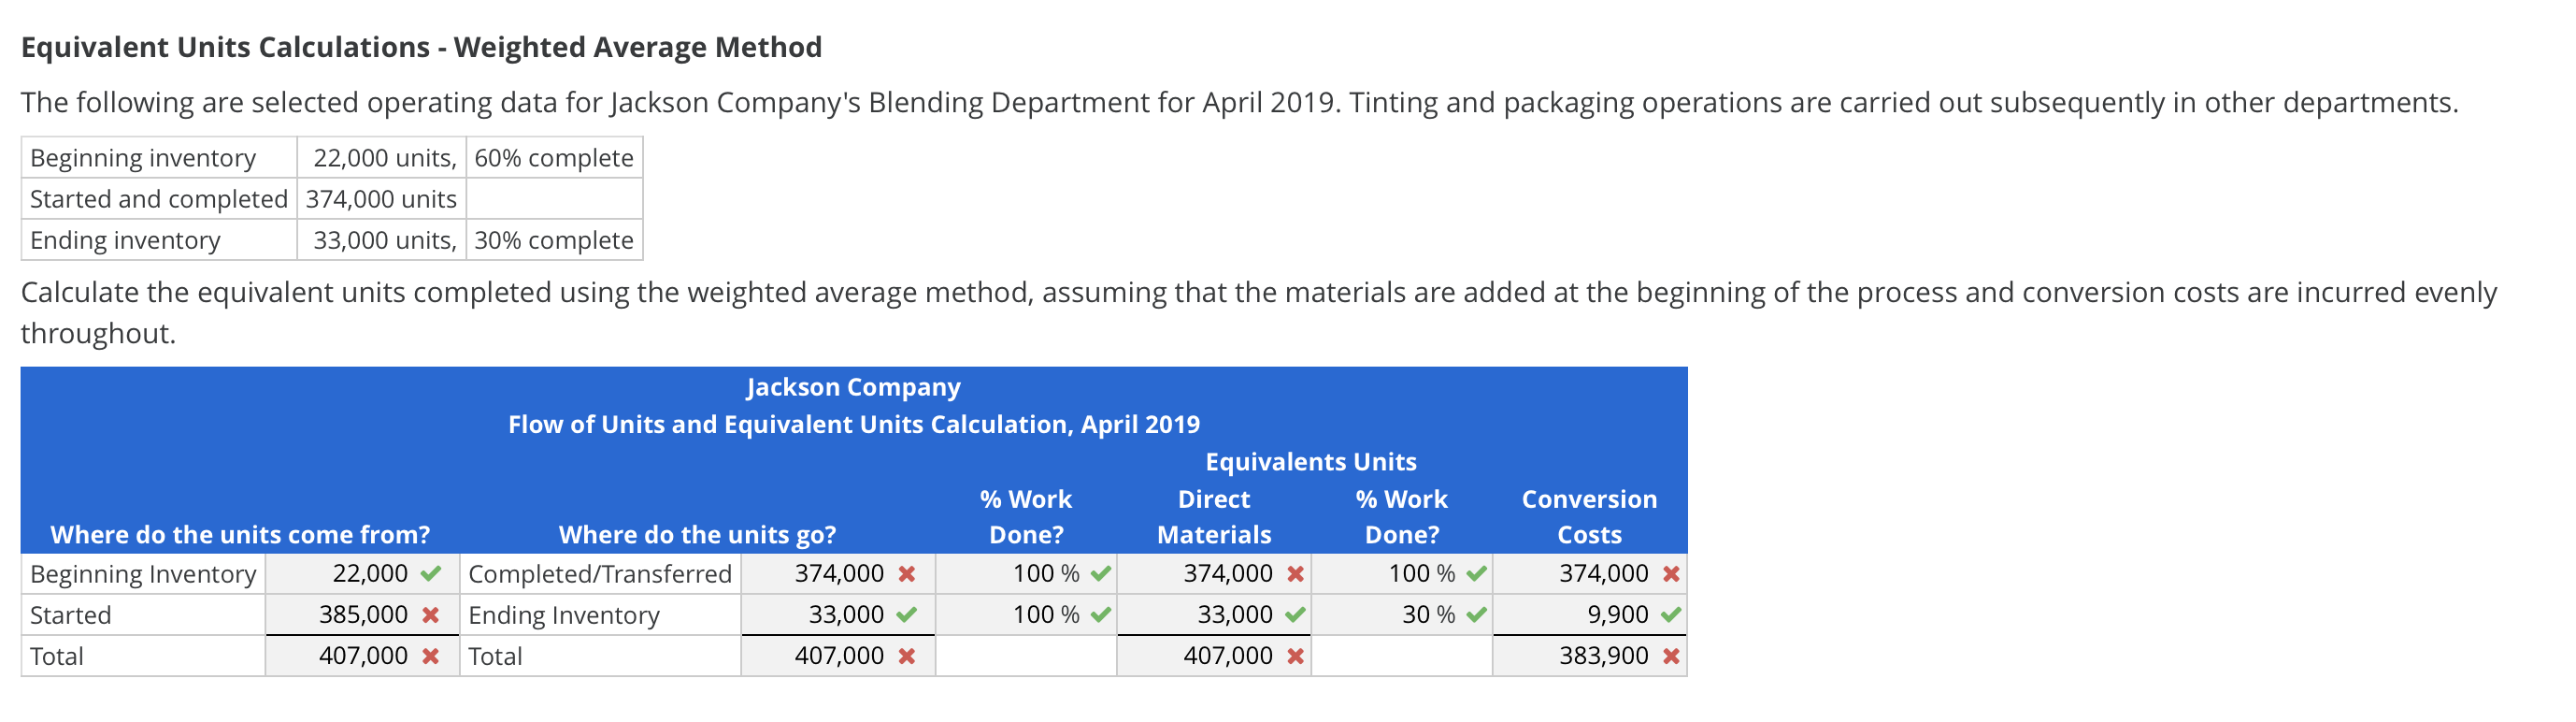
Task: Edit Completed/Transferred materials percent field 100 %
Action: pyautogui.click(x=1026, y=574)
